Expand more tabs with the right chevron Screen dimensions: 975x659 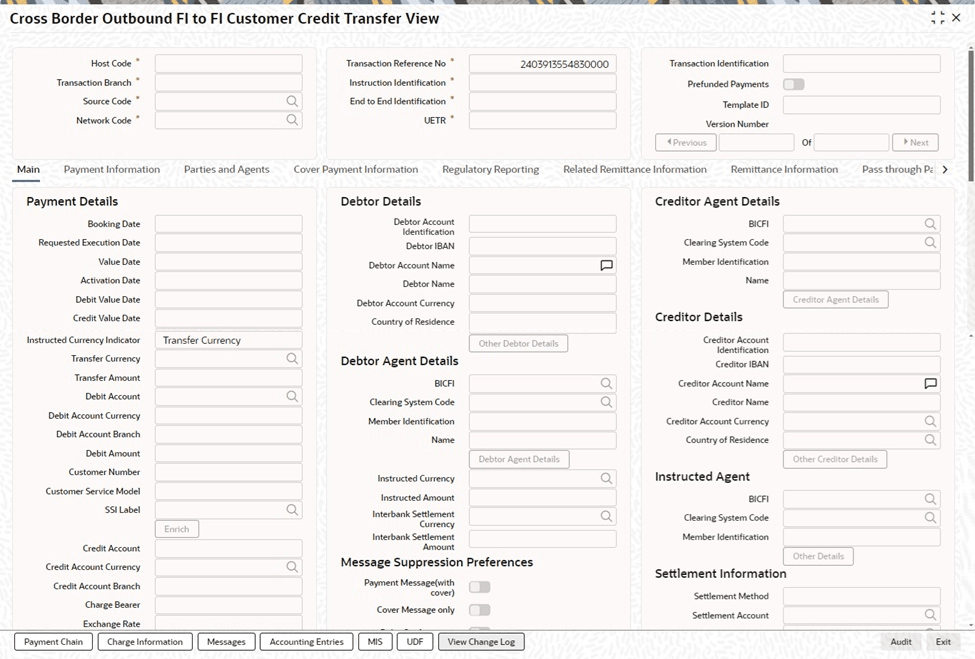[x=945, y=169]
